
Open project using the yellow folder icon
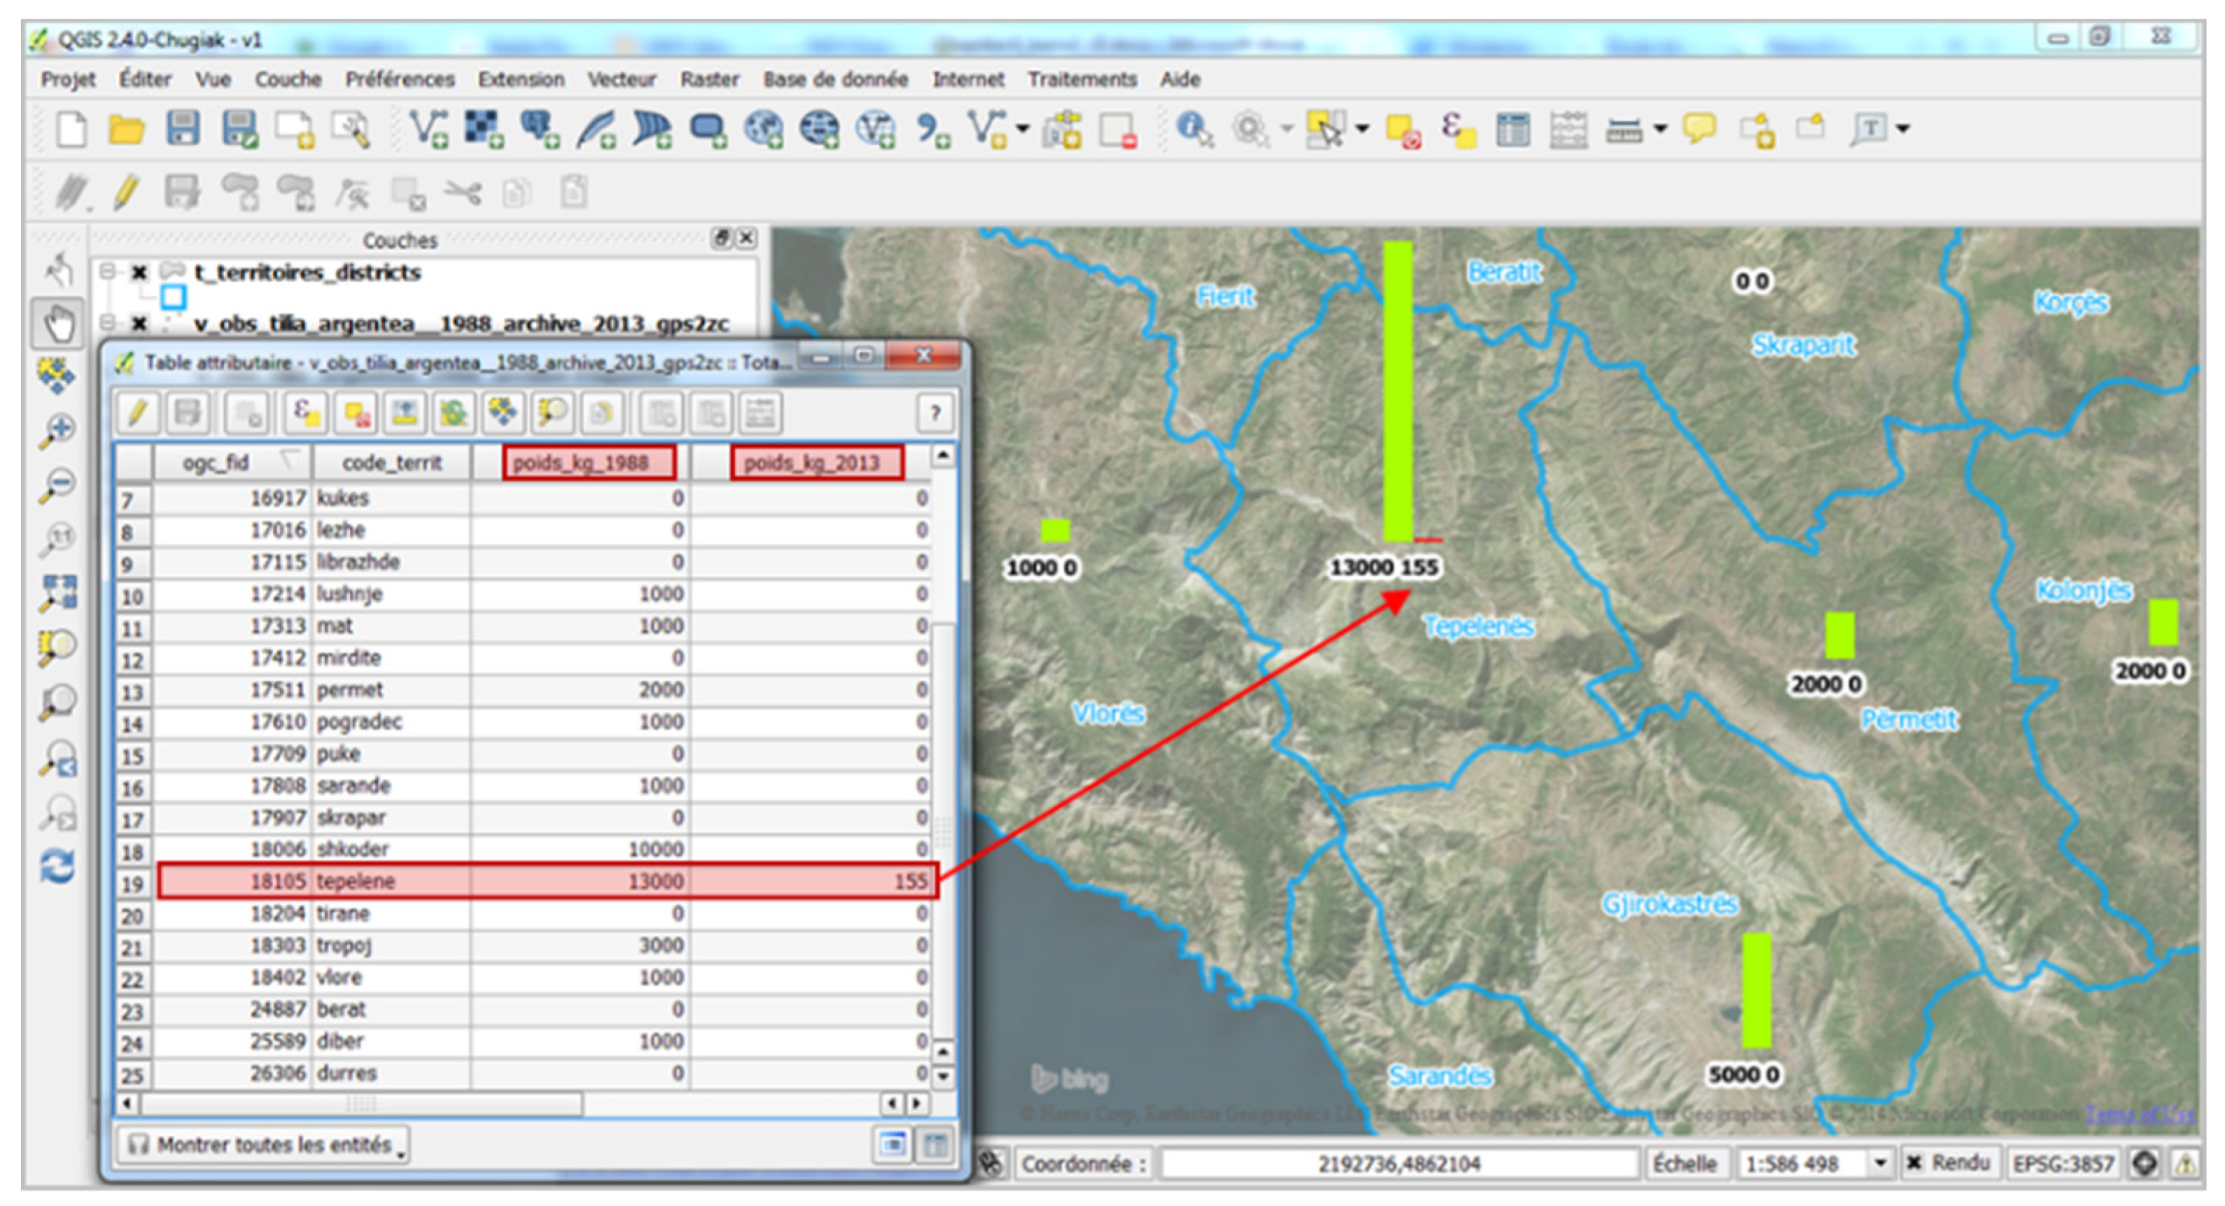pos(126,129)
